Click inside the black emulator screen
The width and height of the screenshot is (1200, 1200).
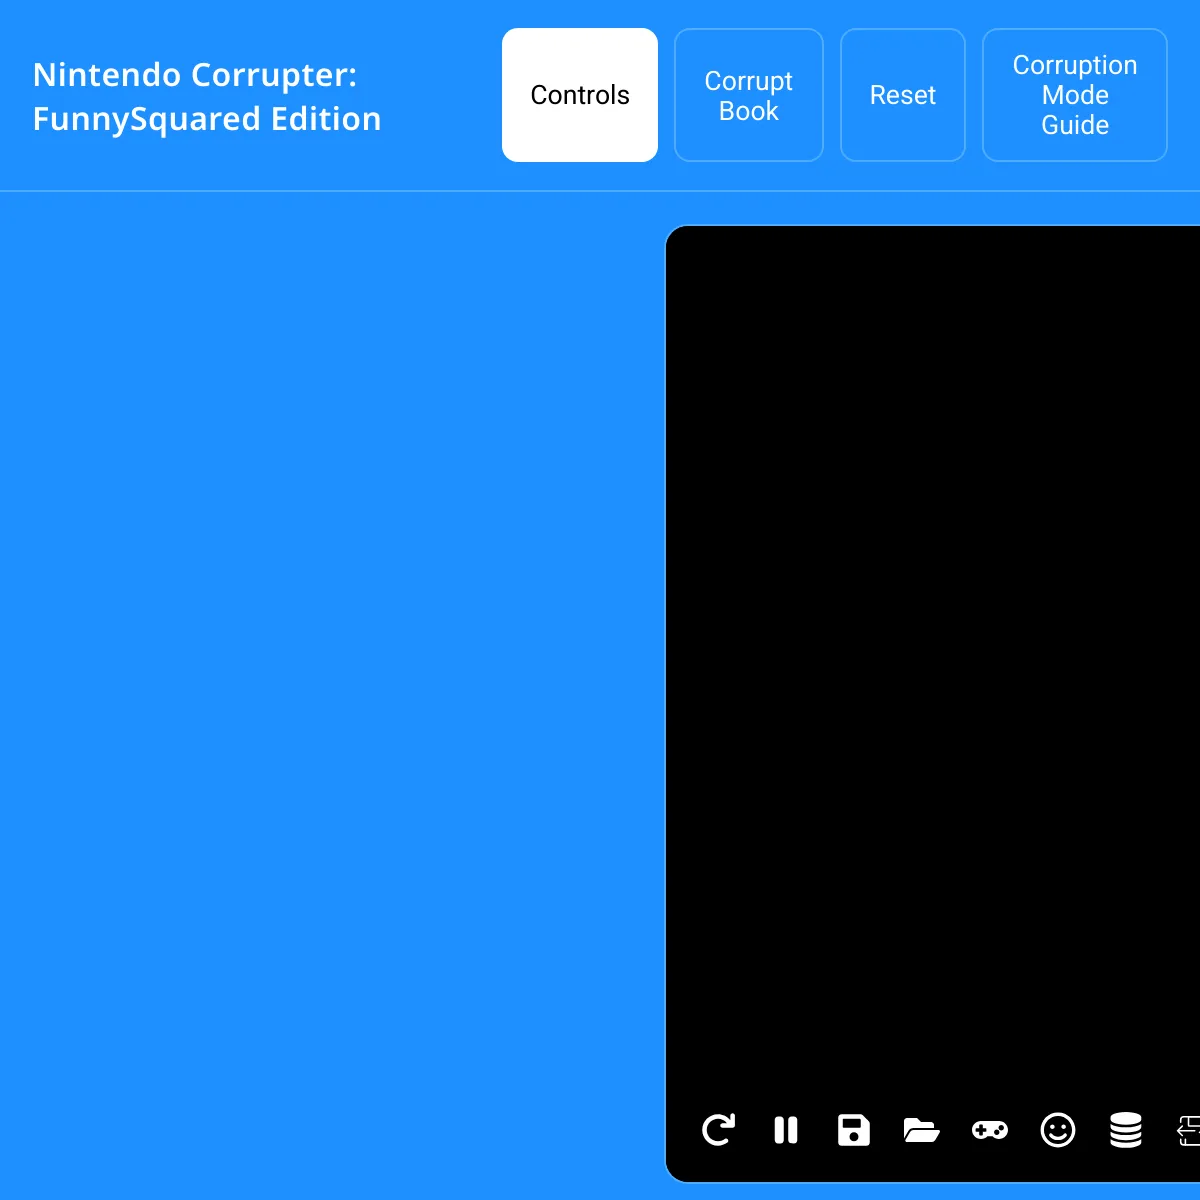tap(930, 650)
